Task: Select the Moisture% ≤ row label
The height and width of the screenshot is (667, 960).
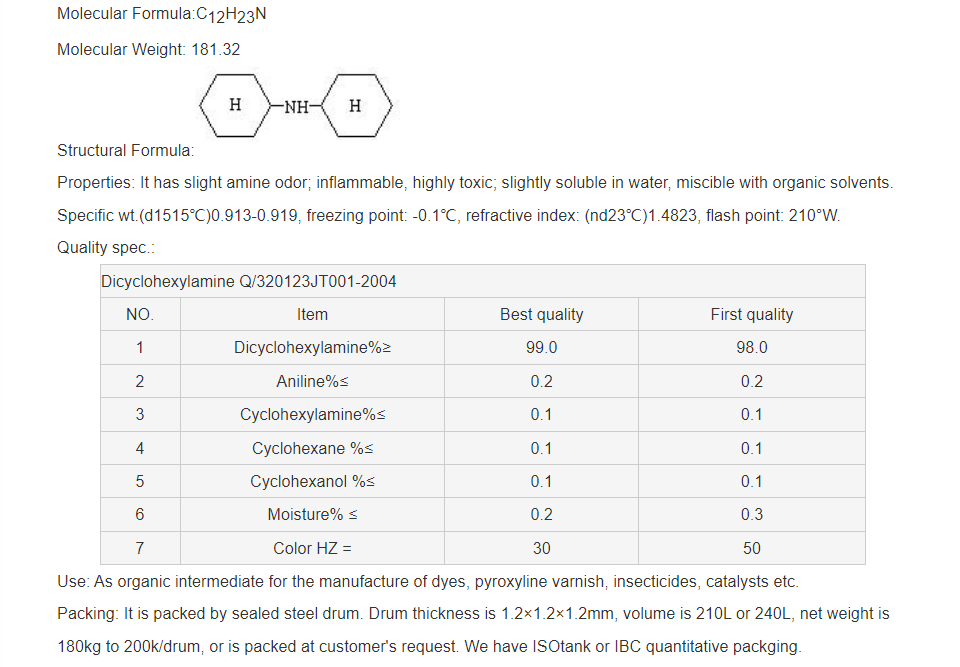Action: click(312, 514)
